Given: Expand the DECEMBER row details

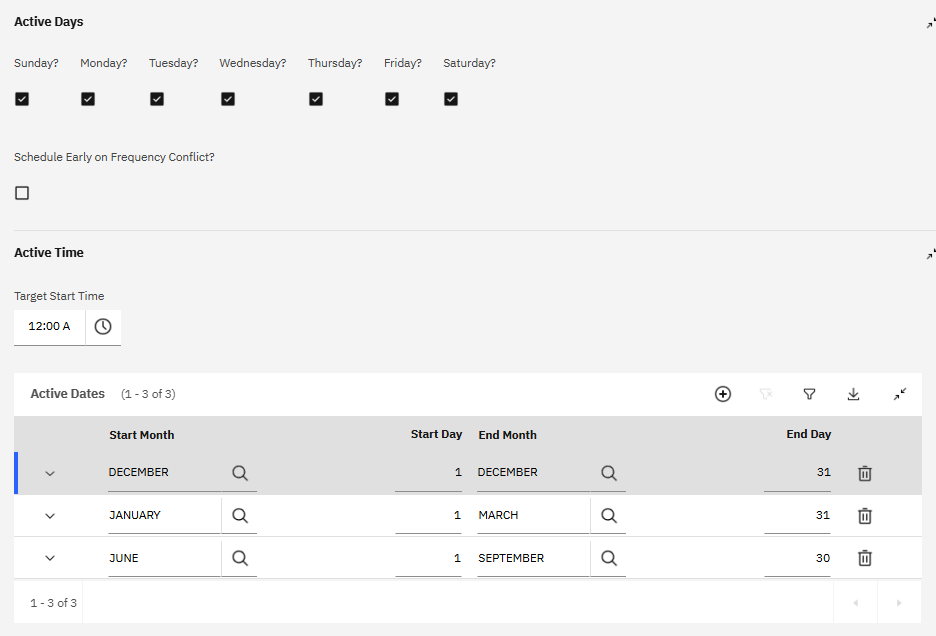Looking at the screenshot, I should coord(50,473).
